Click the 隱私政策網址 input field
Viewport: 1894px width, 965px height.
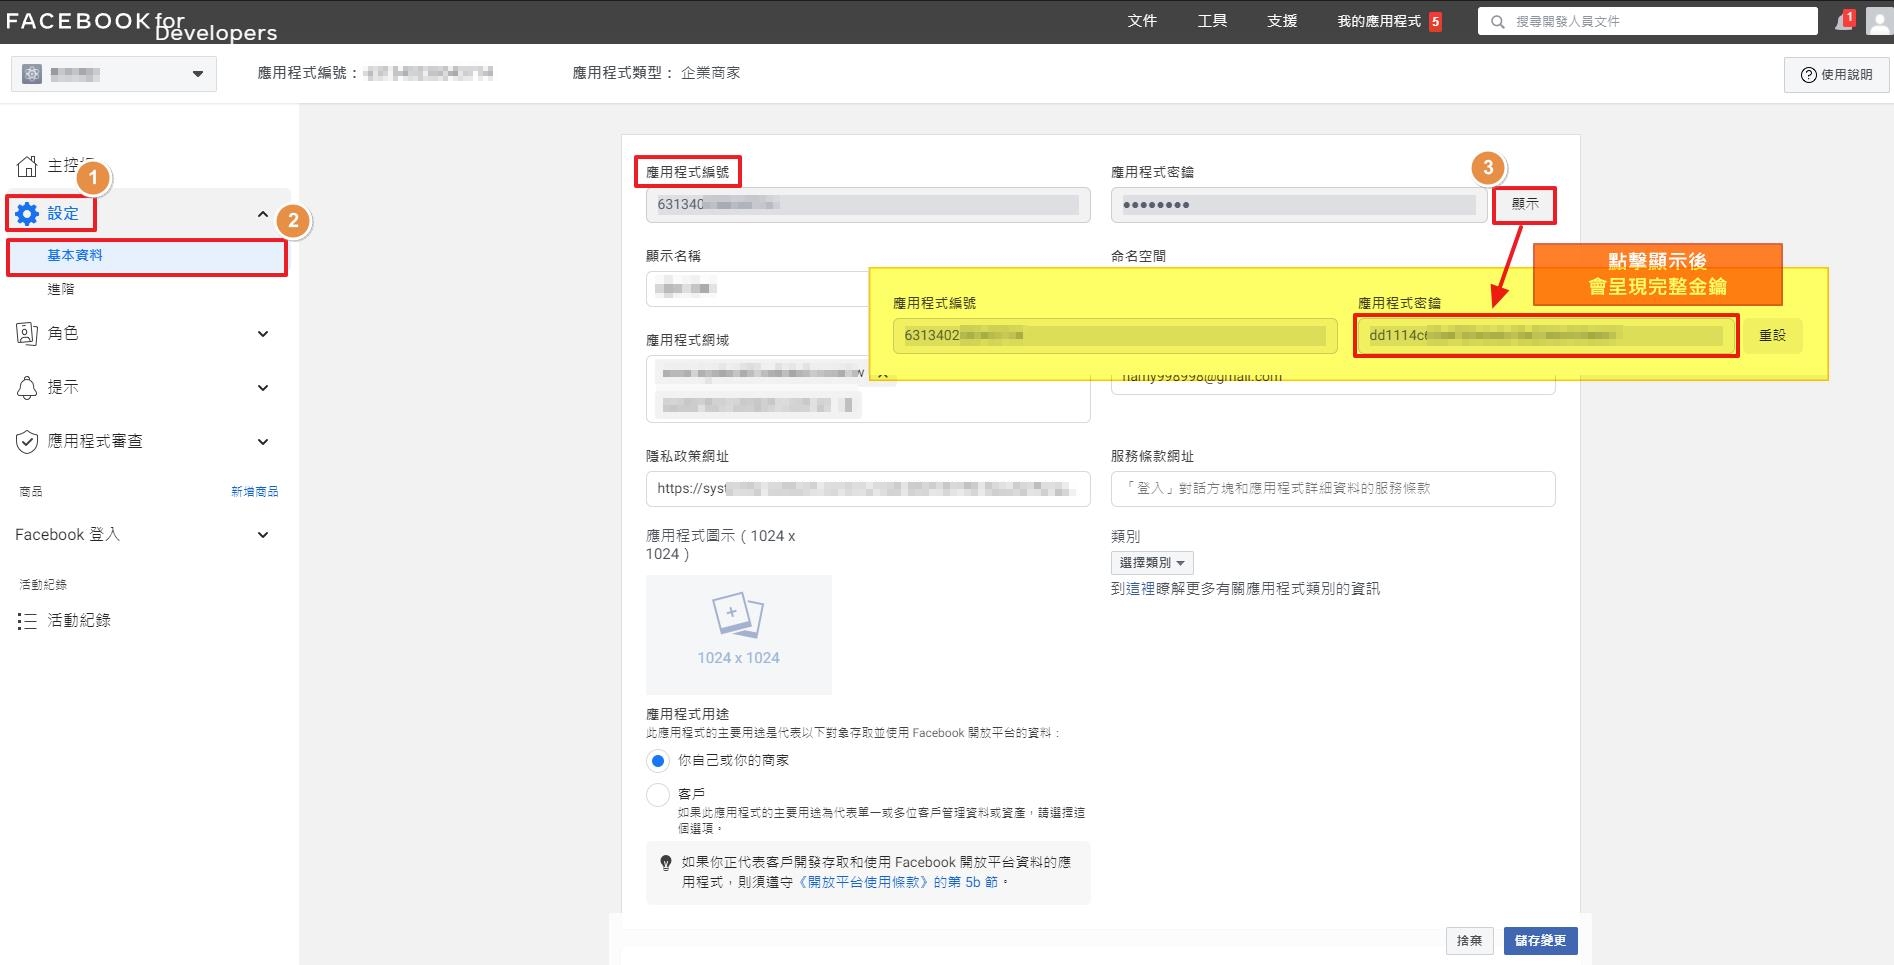867,489
